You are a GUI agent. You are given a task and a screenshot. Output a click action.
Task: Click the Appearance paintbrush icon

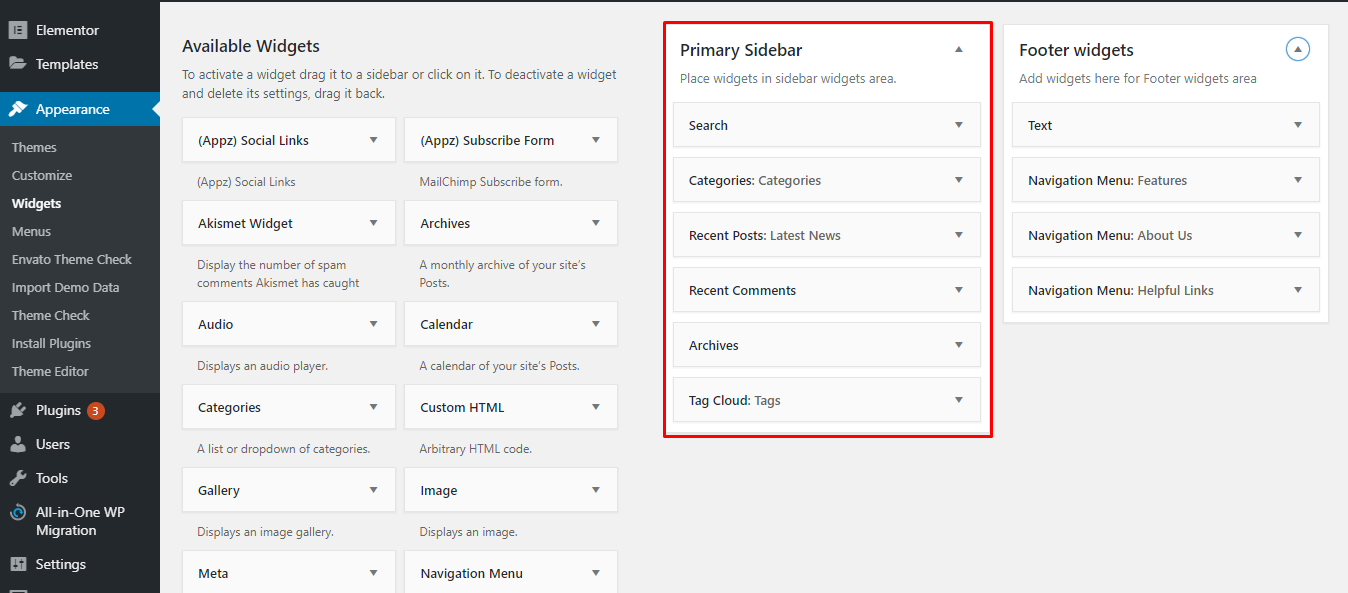(x=17, y=110)
